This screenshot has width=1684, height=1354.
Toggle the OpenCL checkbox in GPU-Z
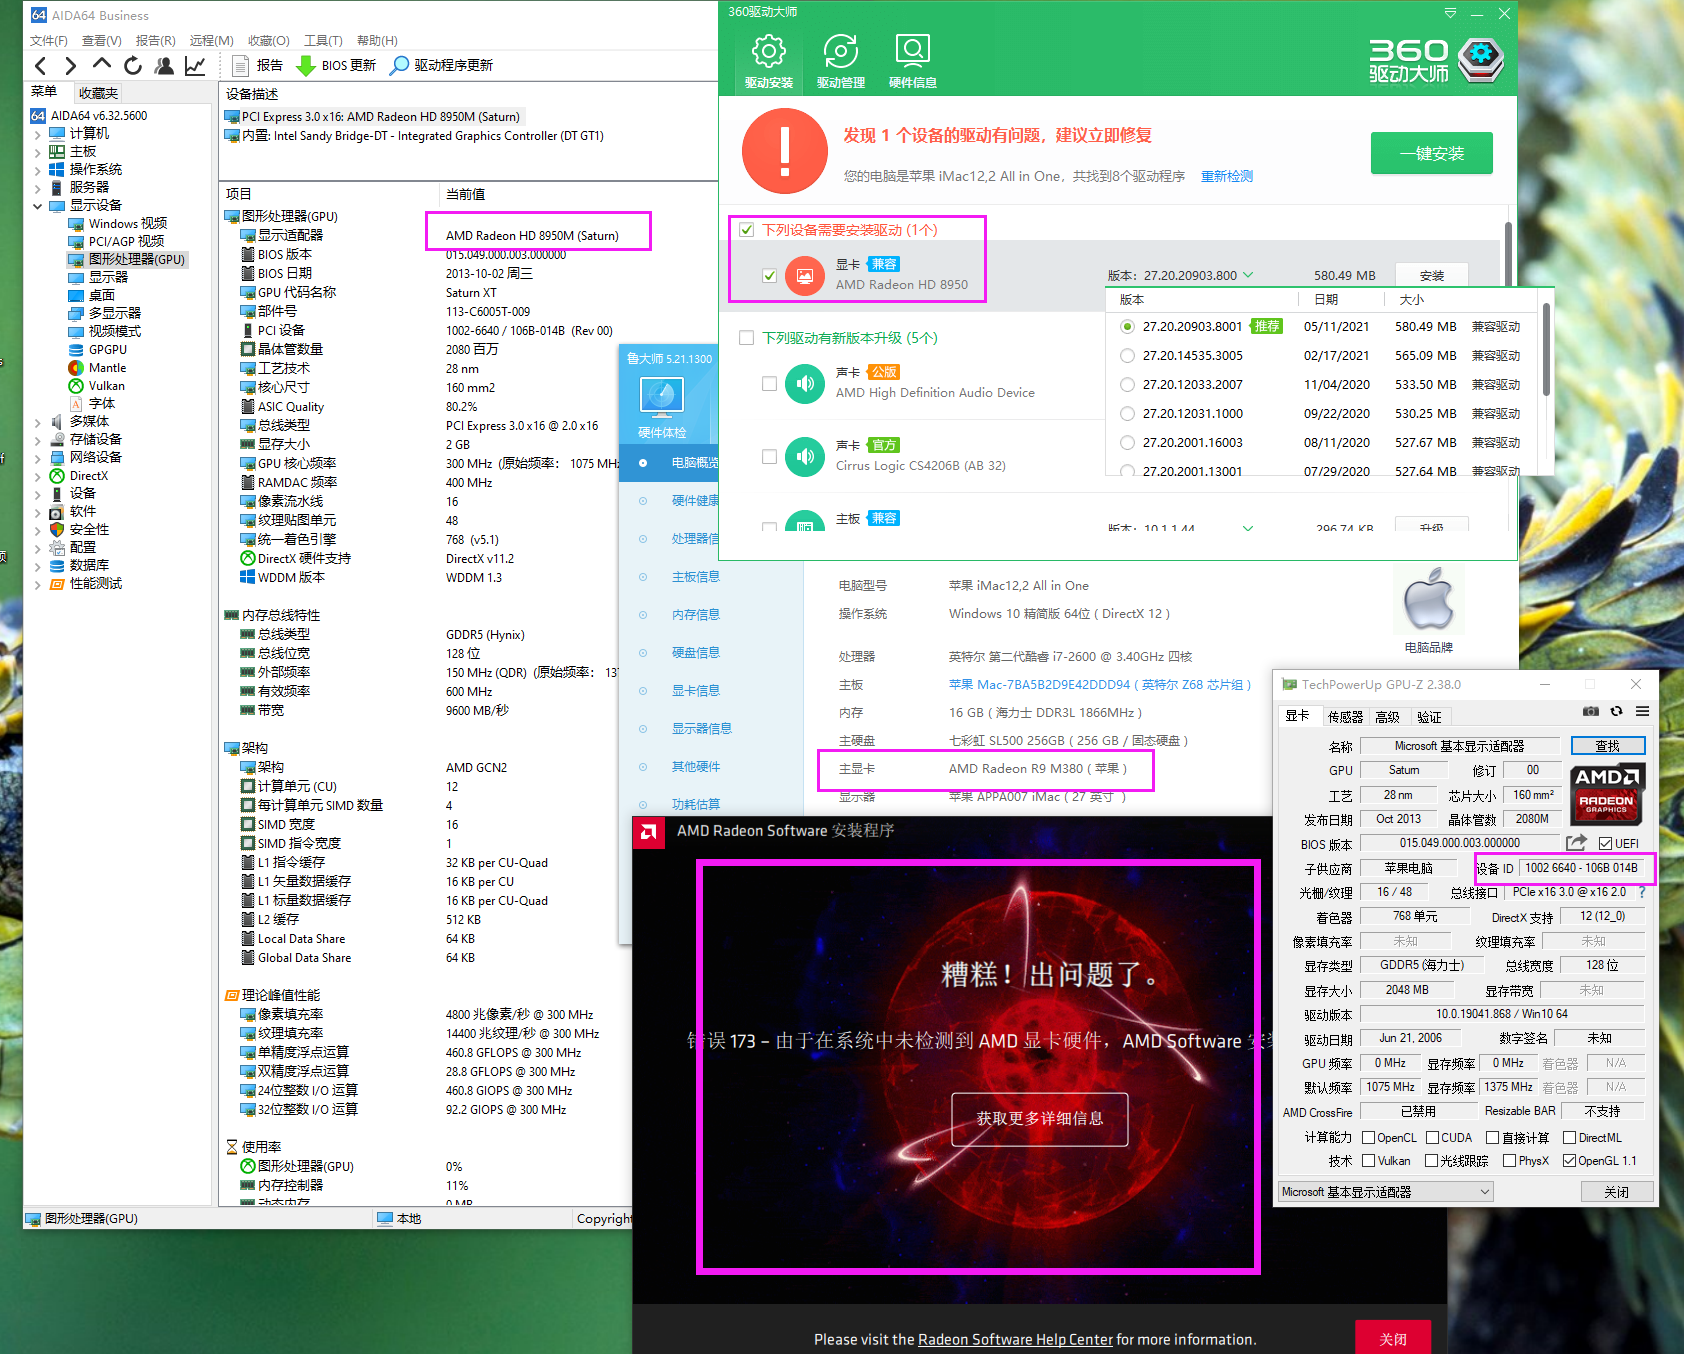point(1368,1138)
